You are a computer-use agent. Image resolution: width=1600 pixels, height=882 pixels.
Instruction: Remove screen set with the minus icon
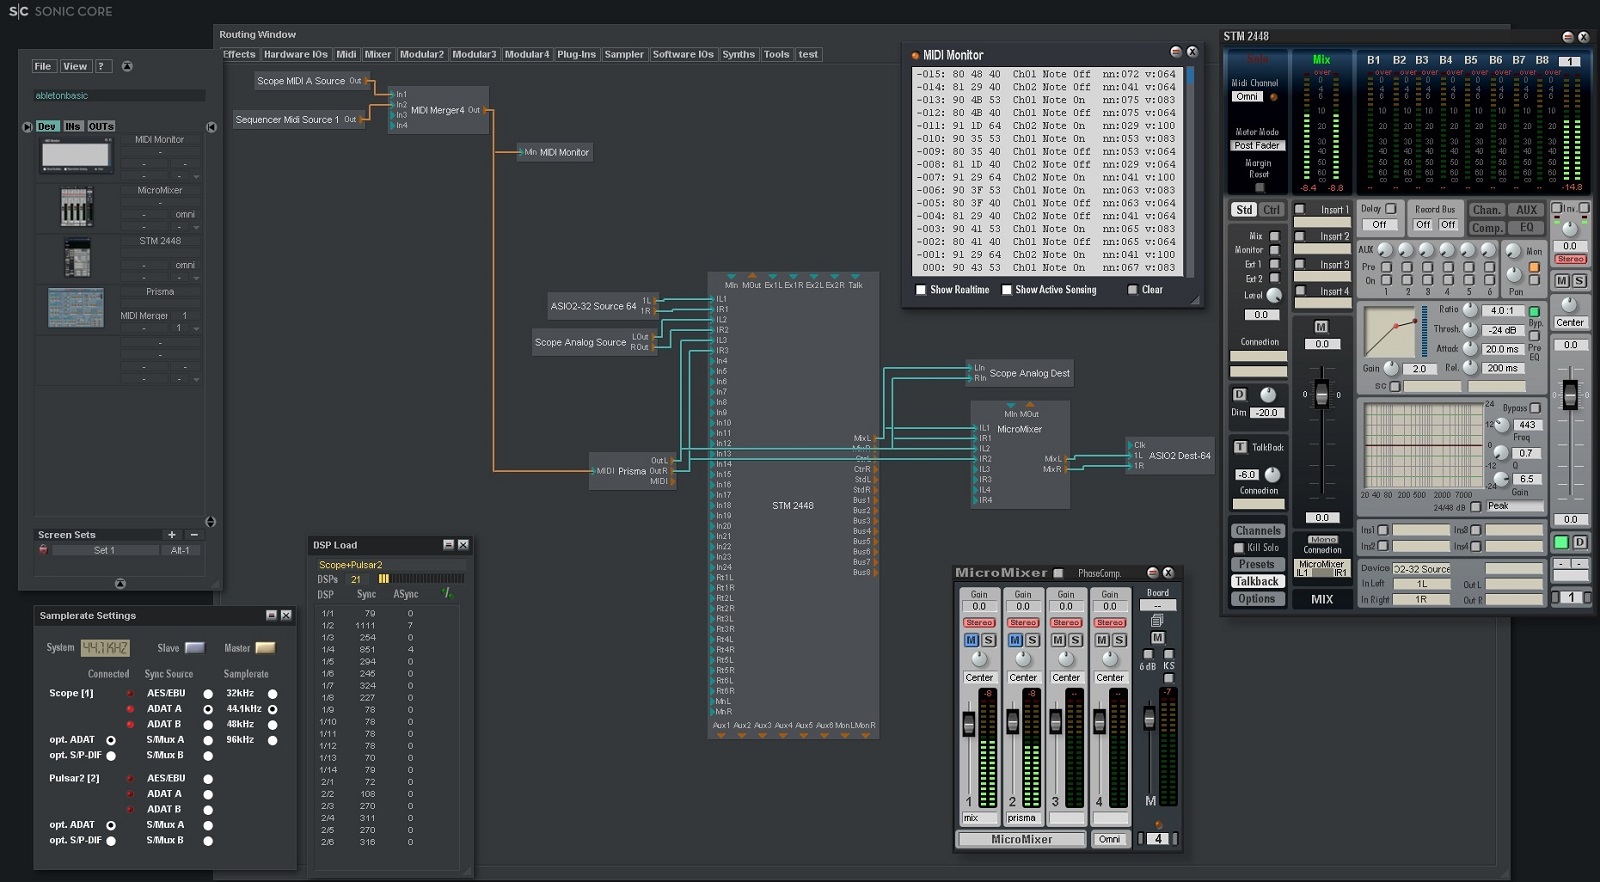tap(194, 535)
